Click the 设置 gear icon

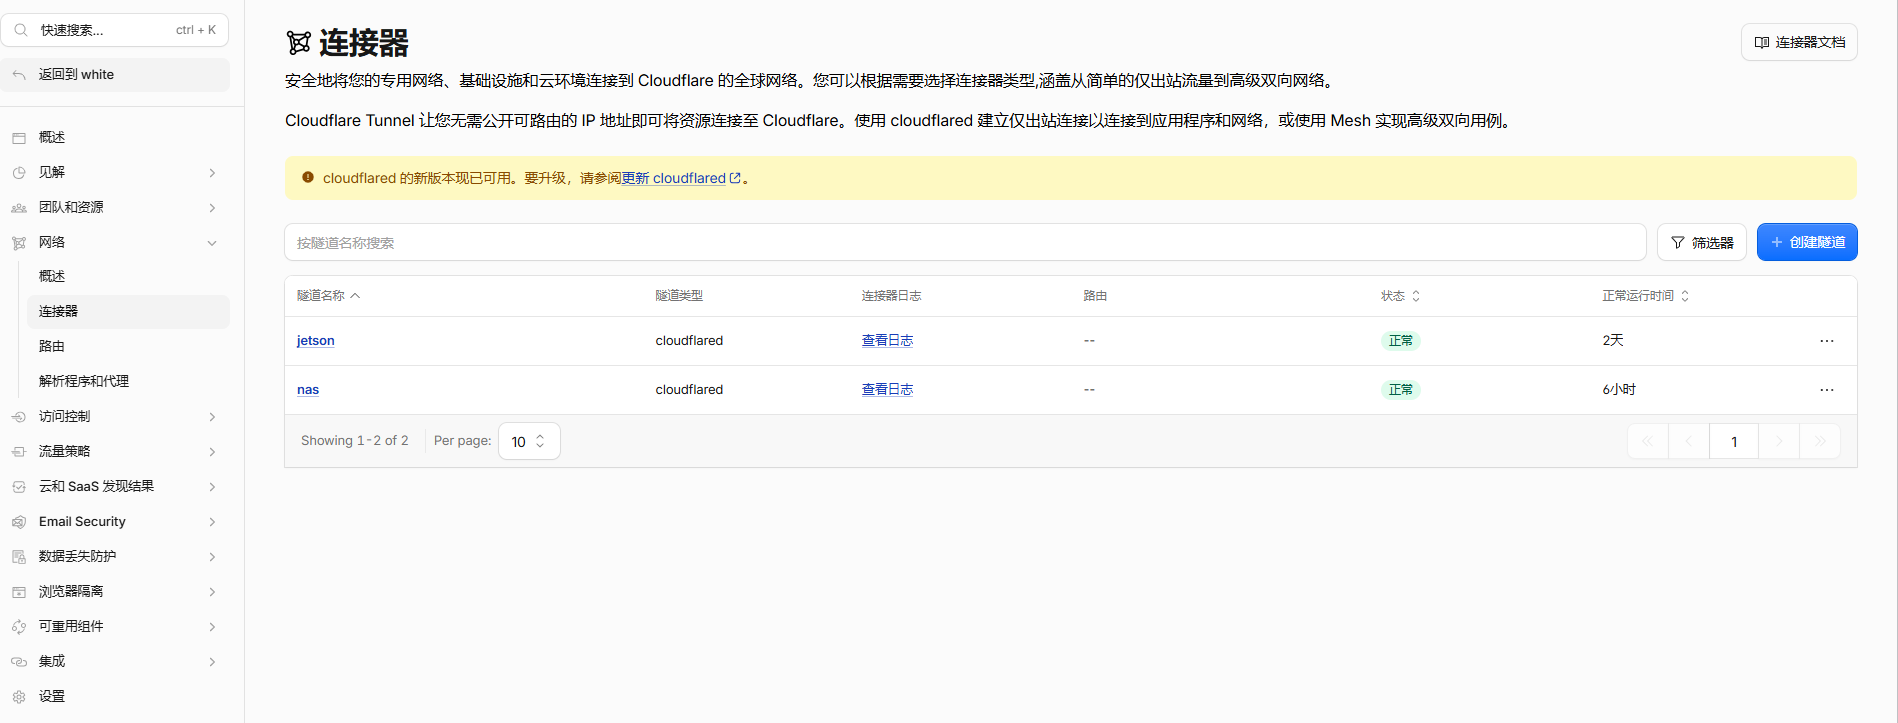[19, 697]
